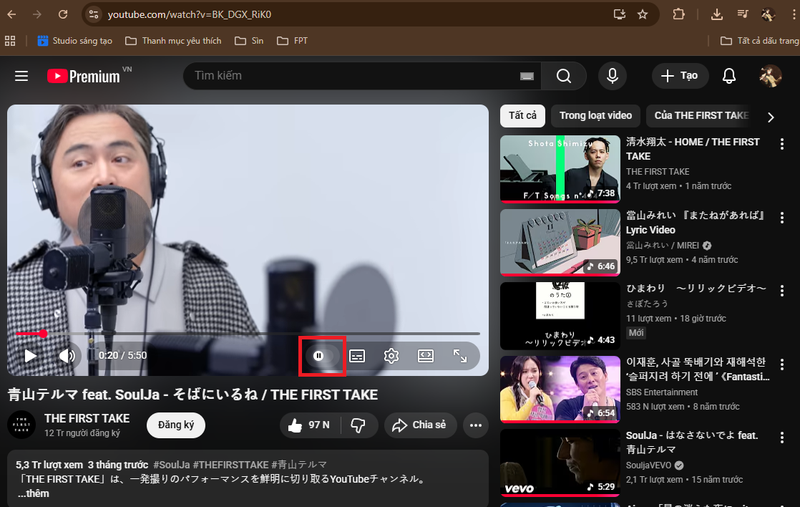Go back with browser back arrow

click(x=11, y=14)
